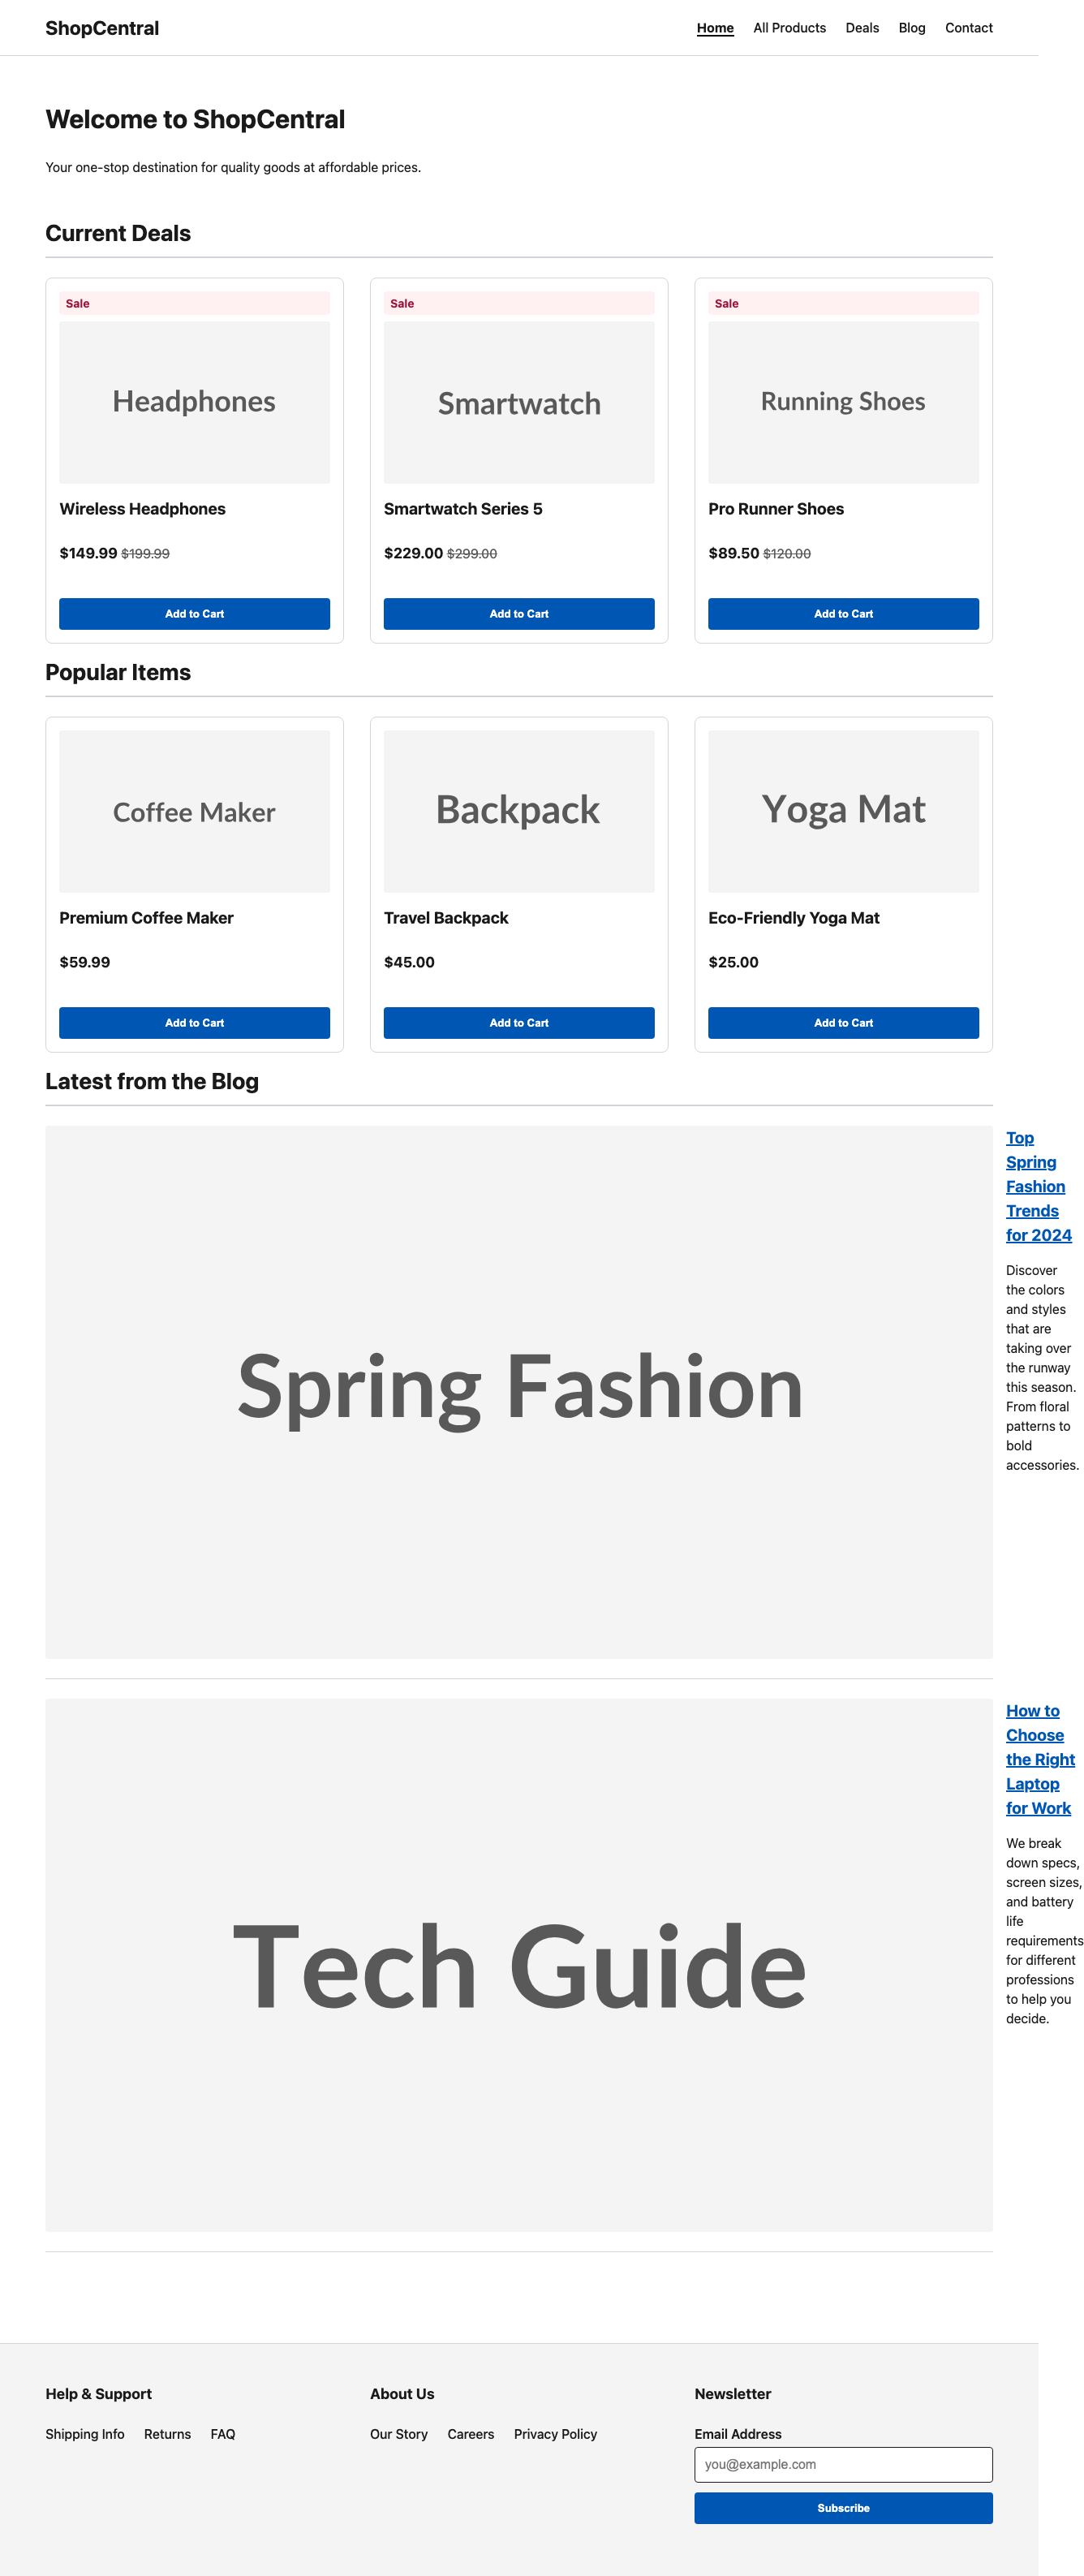Screen dimensions: 1084x2576
Task: View the Shipping Info page
Action: tap(85, 2434)
